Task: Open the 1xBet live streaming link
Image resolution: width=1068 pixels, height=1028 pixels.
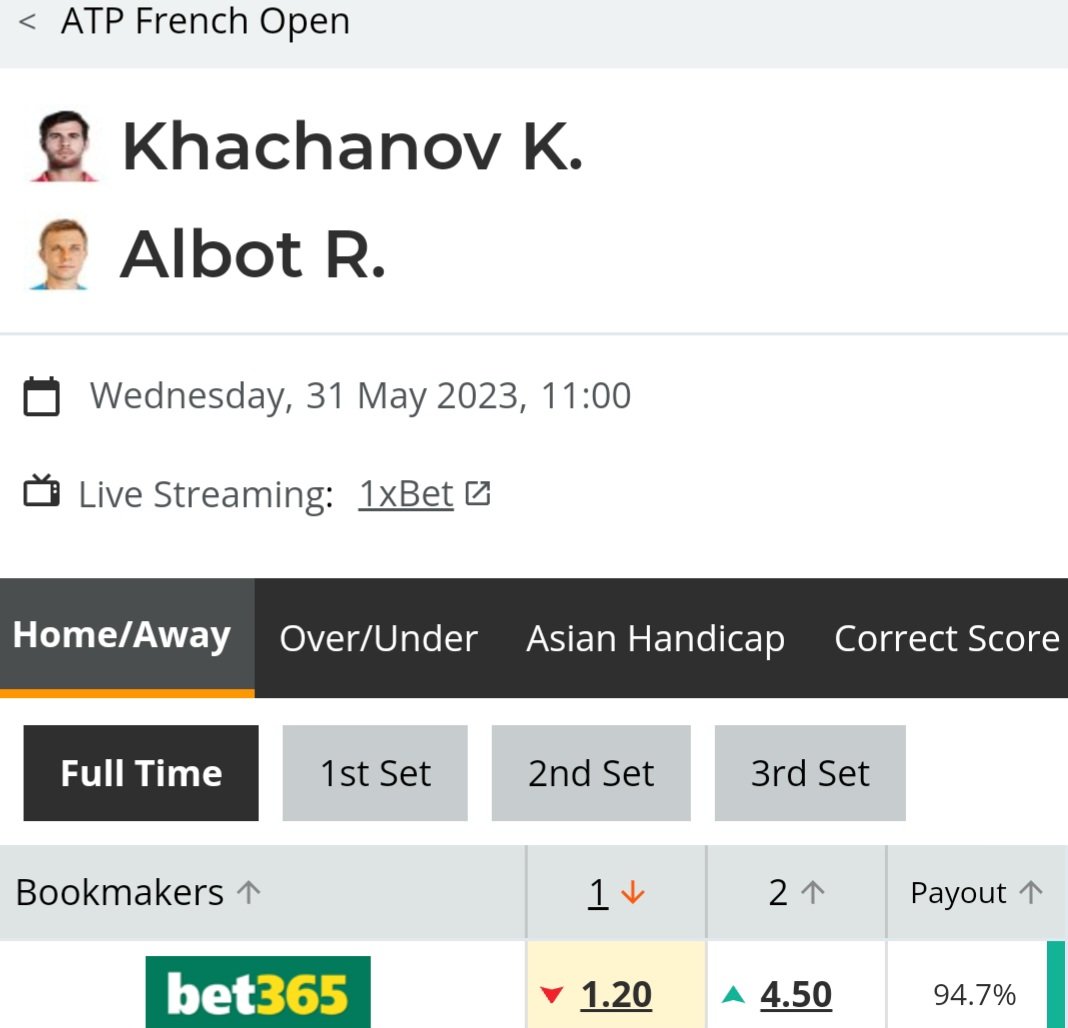Action: 406,494
